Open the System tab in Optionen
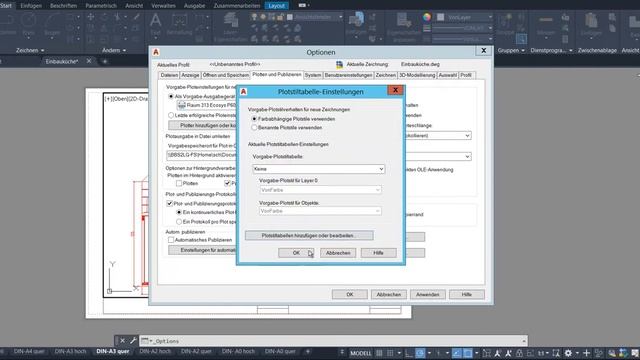640x360 pixels. point(313,75)
